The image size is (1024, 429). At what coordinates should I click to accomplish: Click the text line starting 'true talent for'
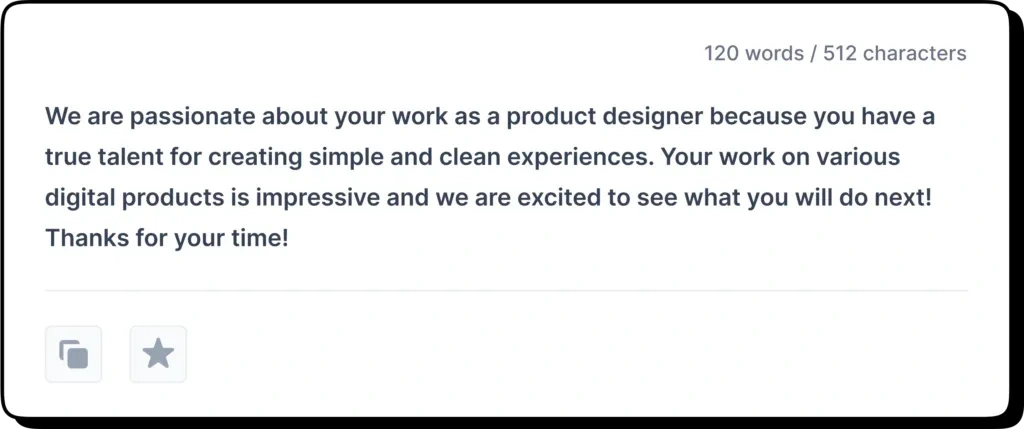coord(473,157)
